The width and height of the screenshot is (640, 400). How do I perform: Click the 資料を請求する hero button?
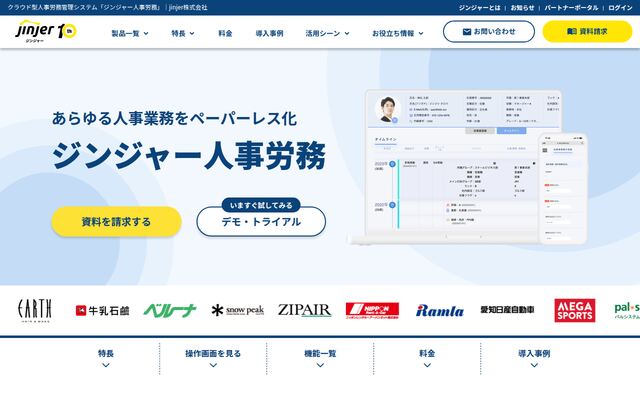[x=116, y=222]
